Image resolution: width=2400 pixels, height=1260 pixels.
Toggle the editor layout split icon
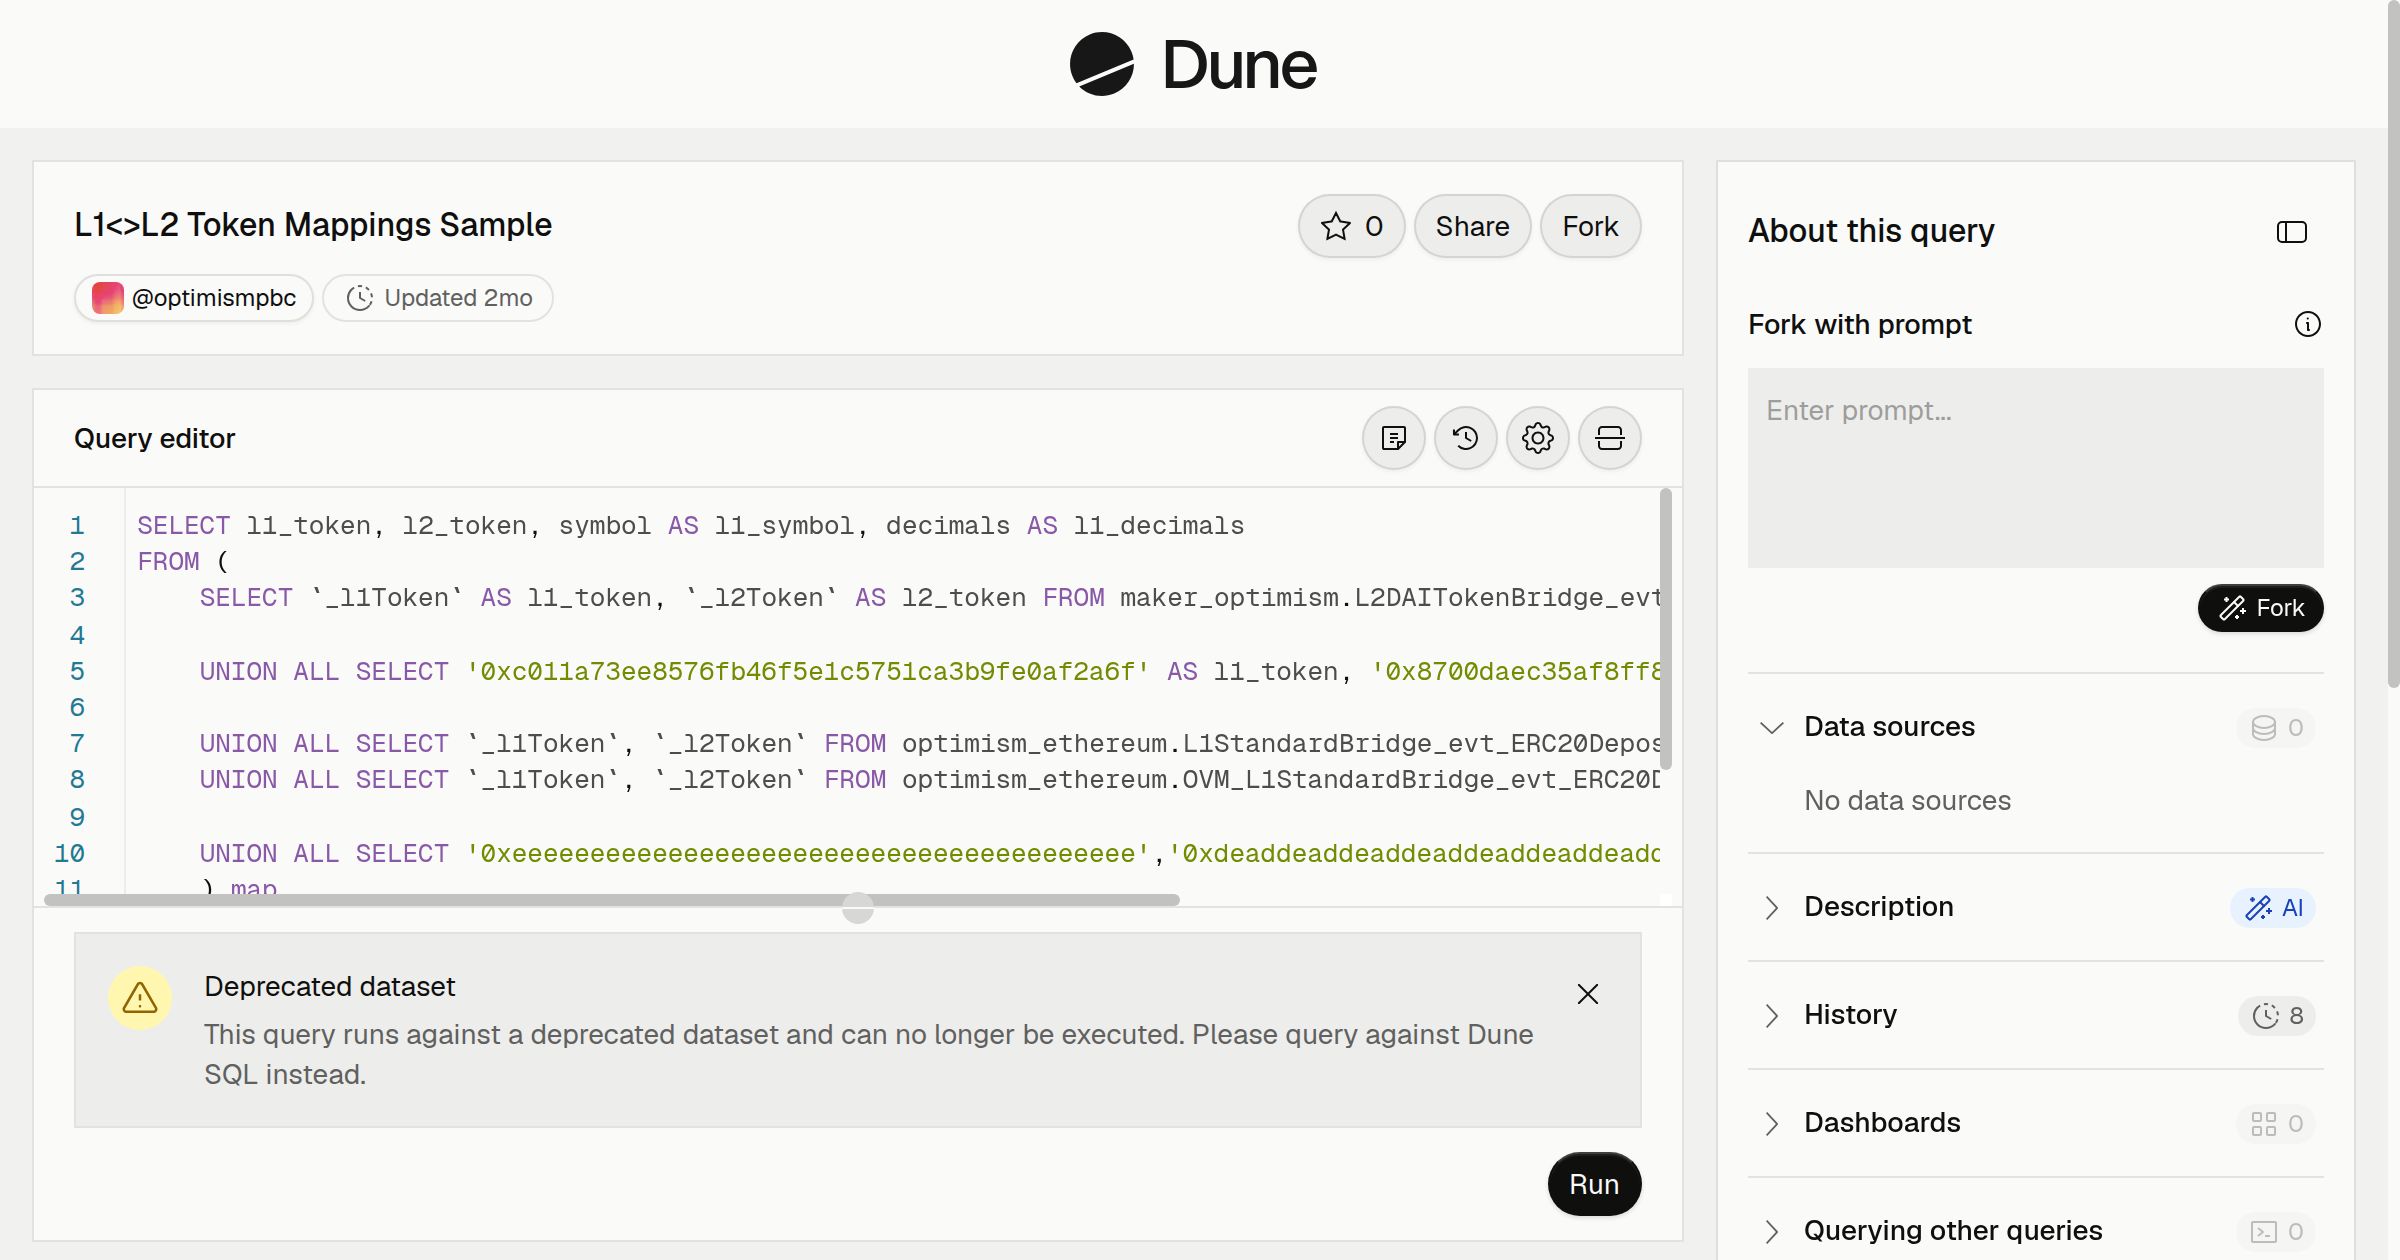click(x=1609, y=438)
